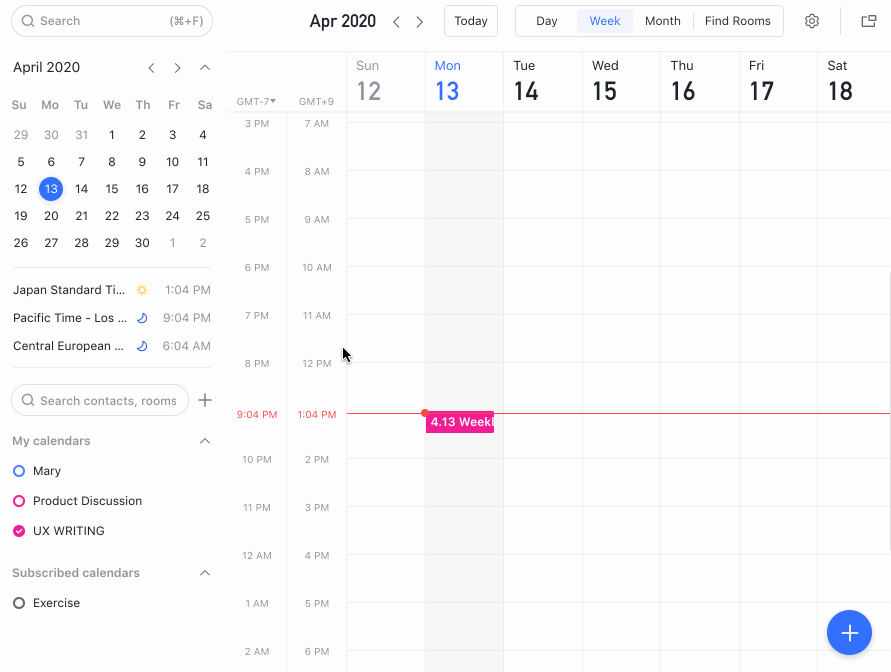Switch to Month view
Viewport: 891px width, 672px height.
point(662,21)
